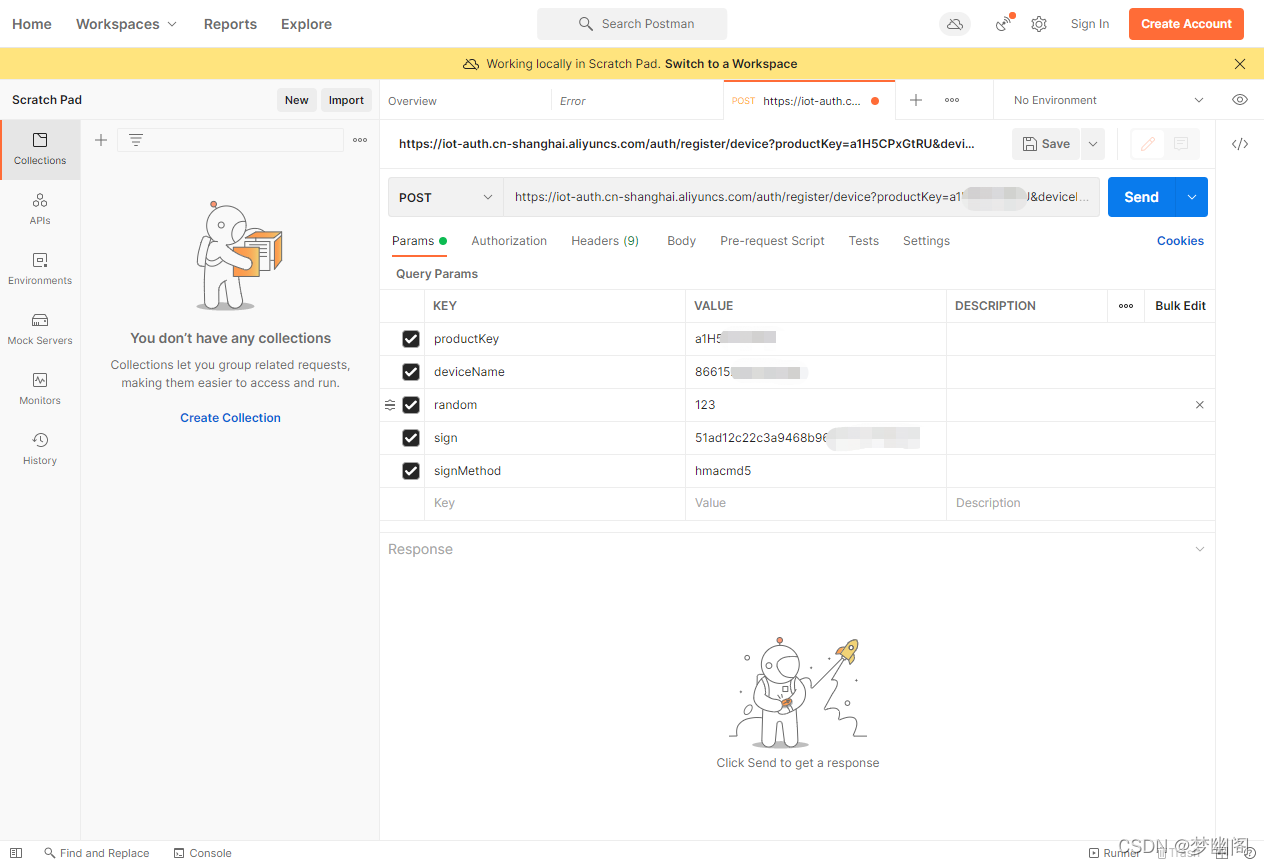Open the History sidebar panel
This screenshot has width=1264, height=865.
[x=40, y=449]
